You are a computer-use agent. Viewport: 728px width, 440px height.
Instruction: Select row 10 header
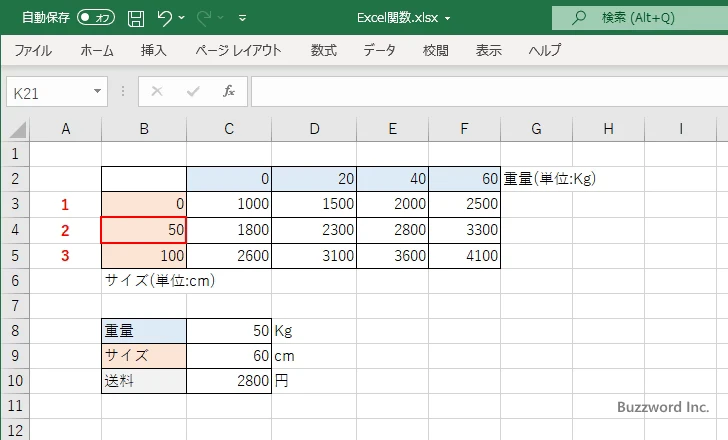pos(15,381)
